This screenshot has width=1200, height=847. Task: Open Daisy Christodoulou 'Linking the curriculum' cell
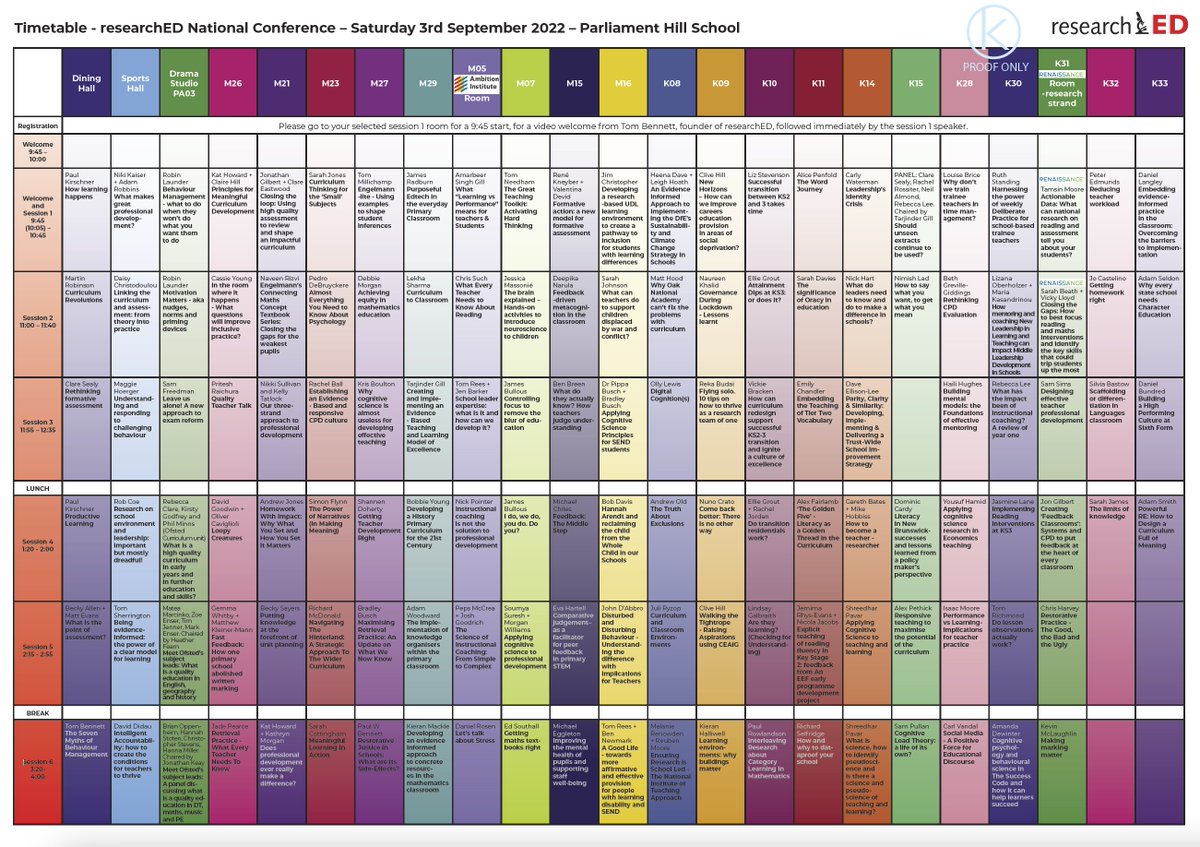click(x=135, y=323)
